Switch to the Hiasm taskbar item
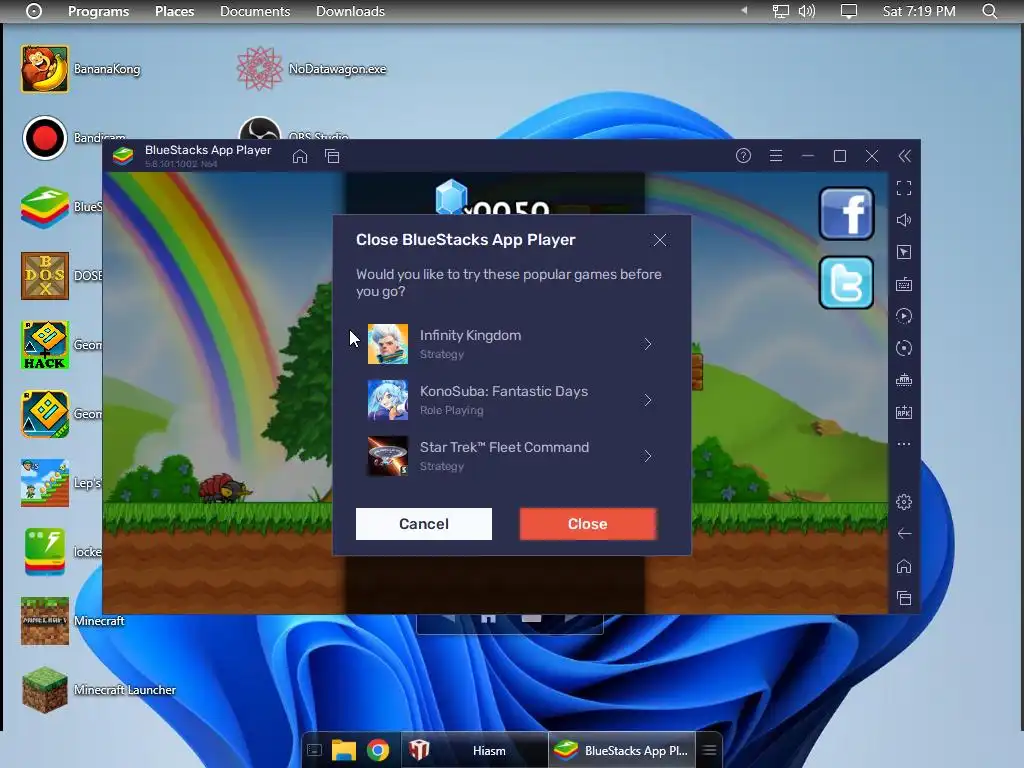Image resolution: width=1024 pixels, height=768 pixels. (x=473, y=750)
